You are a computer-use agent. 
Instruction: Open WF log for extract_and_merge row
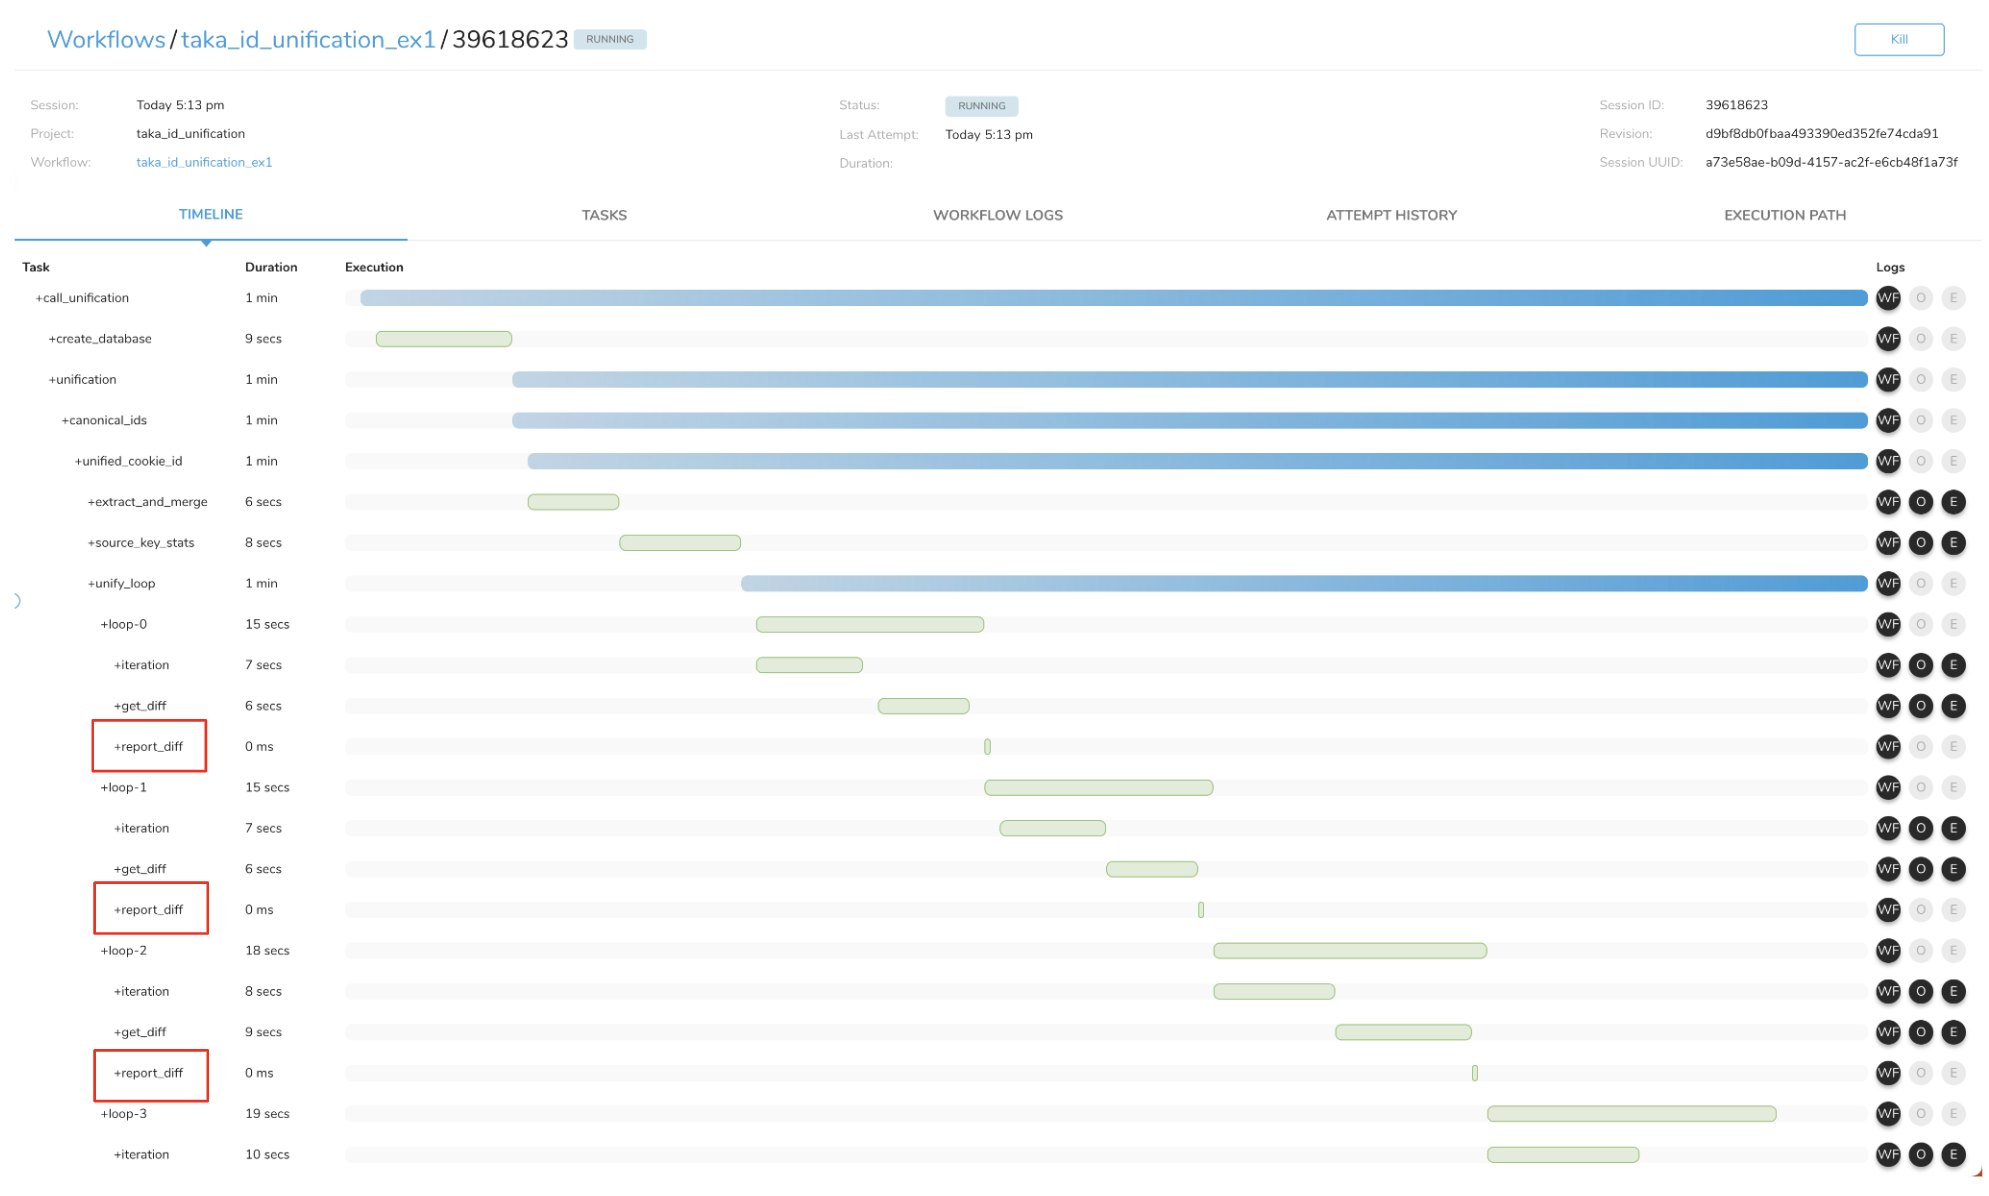tap(1887, 502)
